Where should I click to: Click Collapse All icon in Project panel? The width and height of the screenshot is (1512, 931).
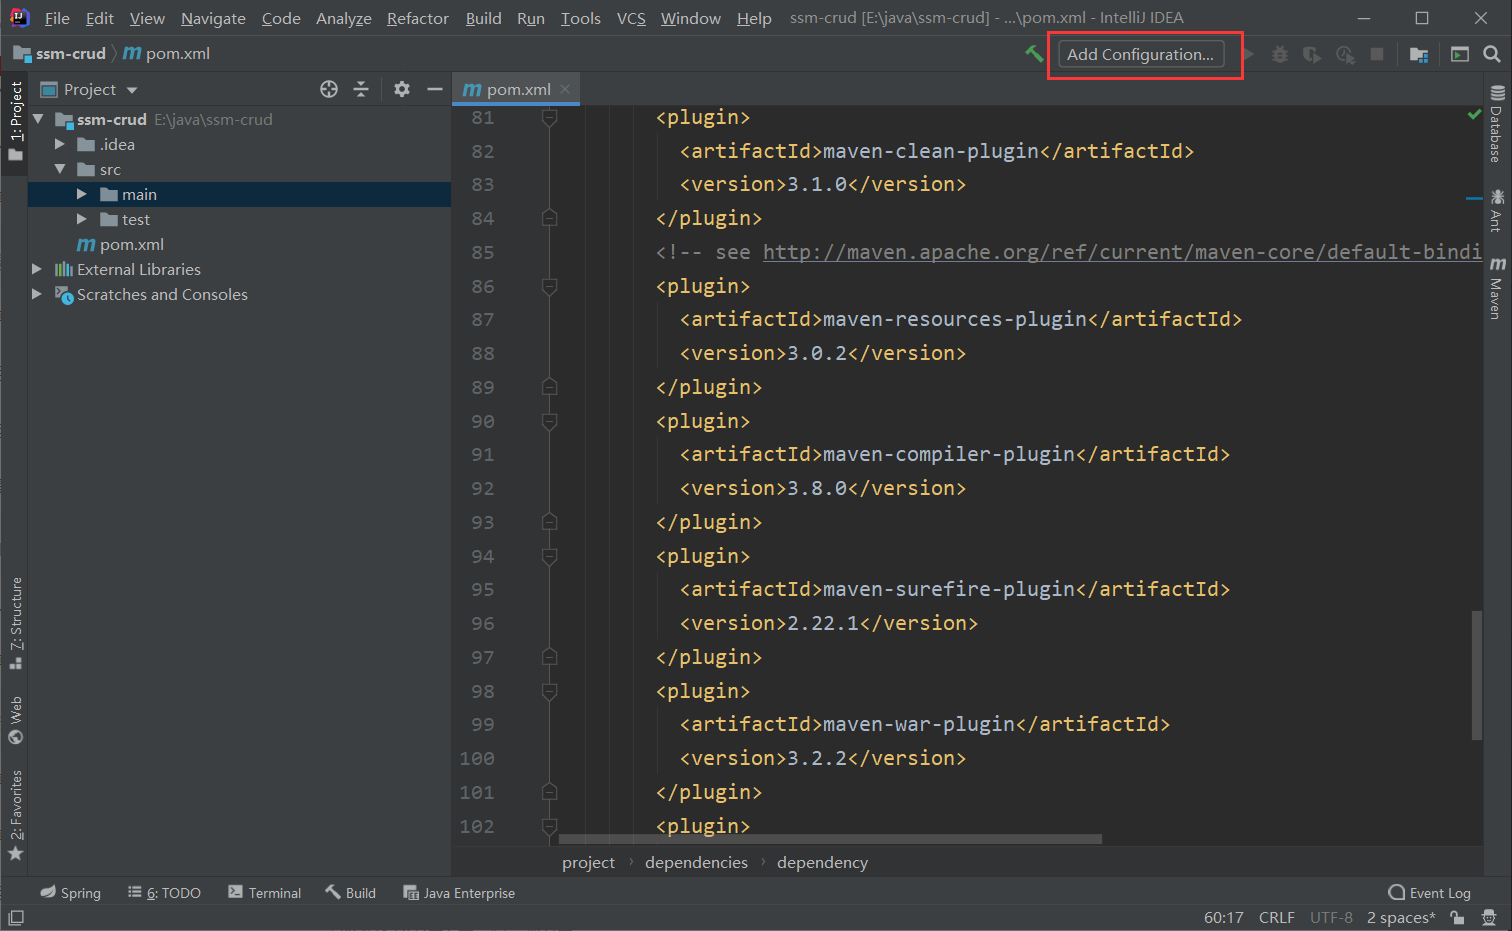tap(361, 89)
